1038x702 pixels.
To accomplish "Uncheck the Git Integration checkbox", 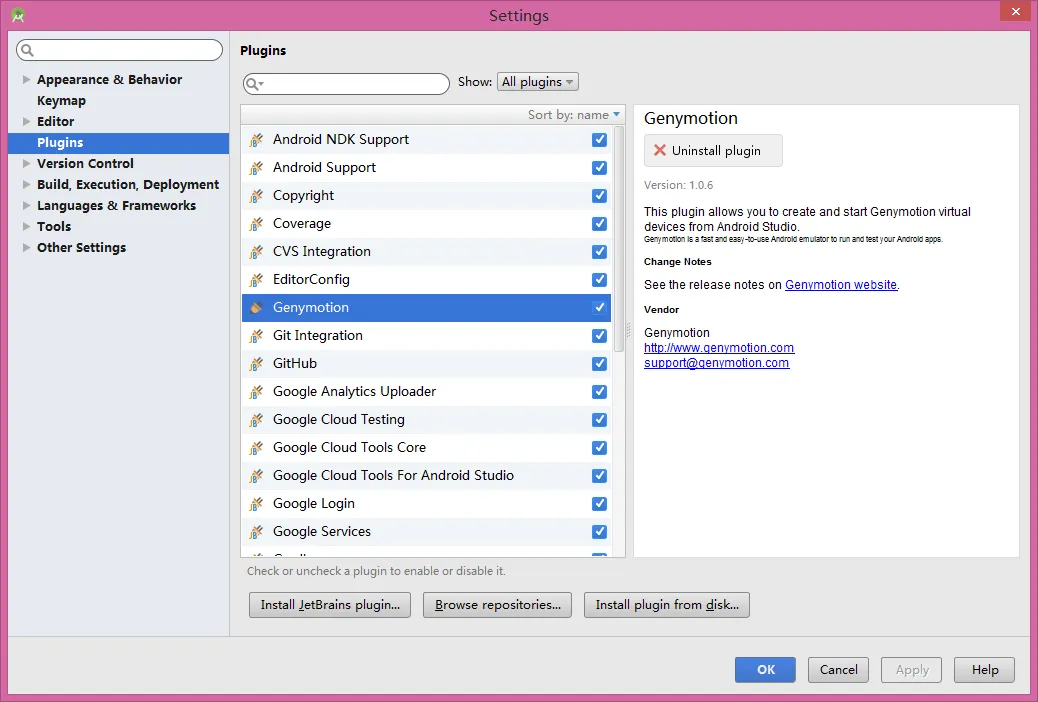I will pos(599,336).
